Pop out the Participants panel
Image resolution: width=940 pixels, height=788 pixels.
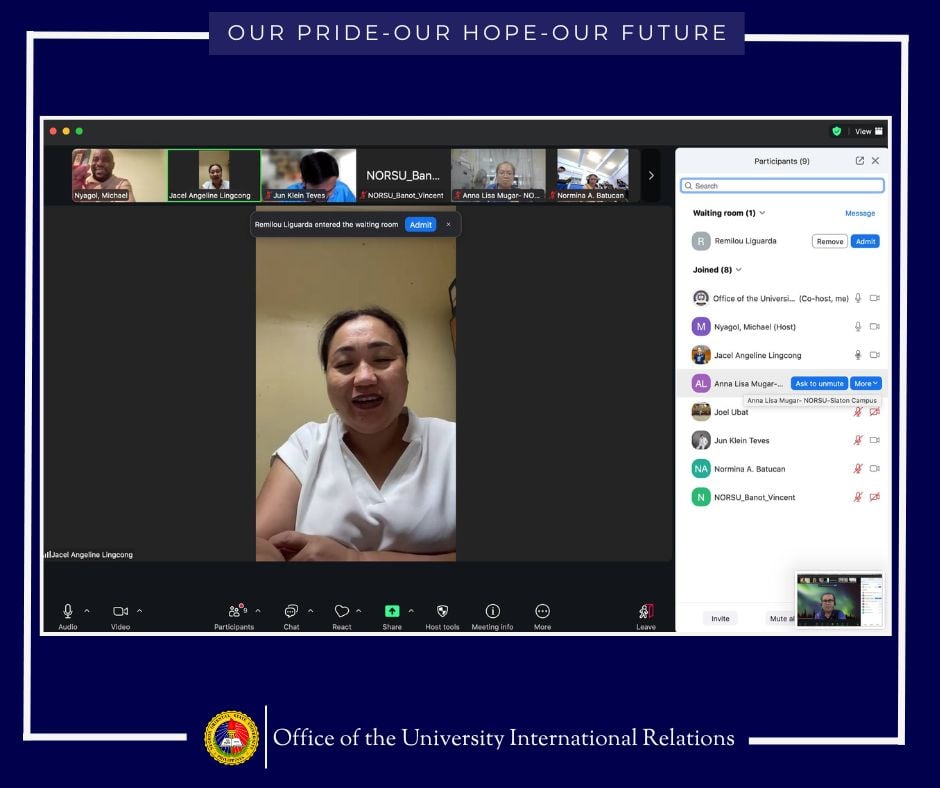click(859, 161)
